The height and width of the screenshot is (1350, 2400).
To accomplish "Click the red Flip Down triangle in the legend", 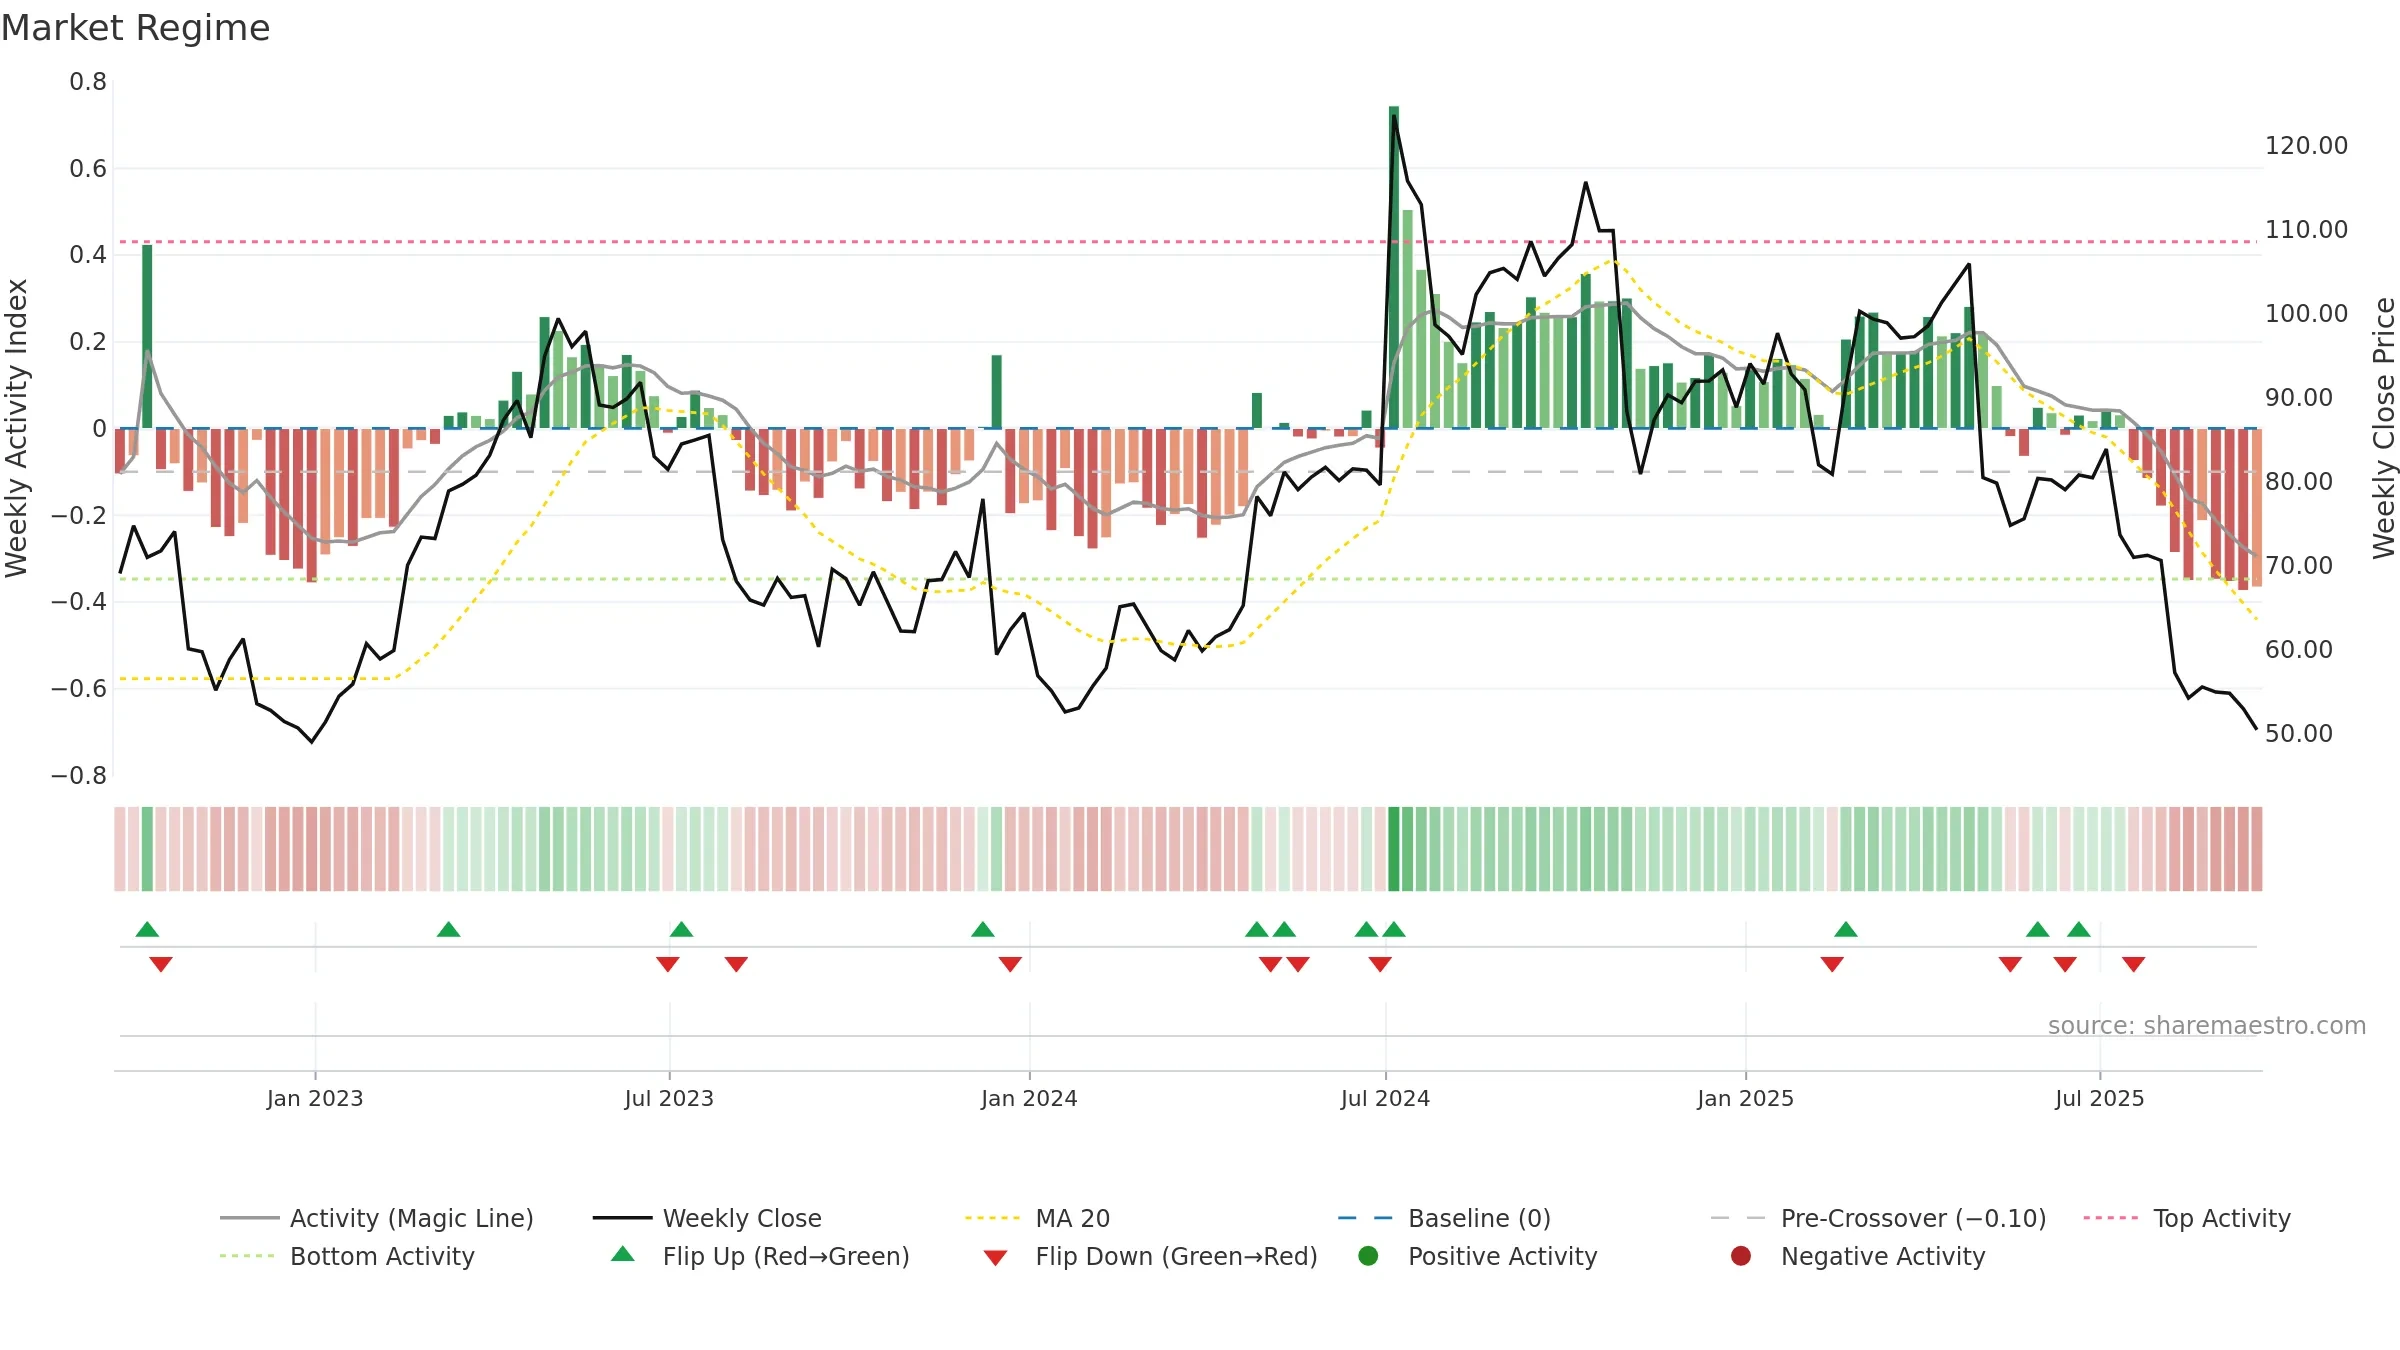I will (x=995, y=1258).
